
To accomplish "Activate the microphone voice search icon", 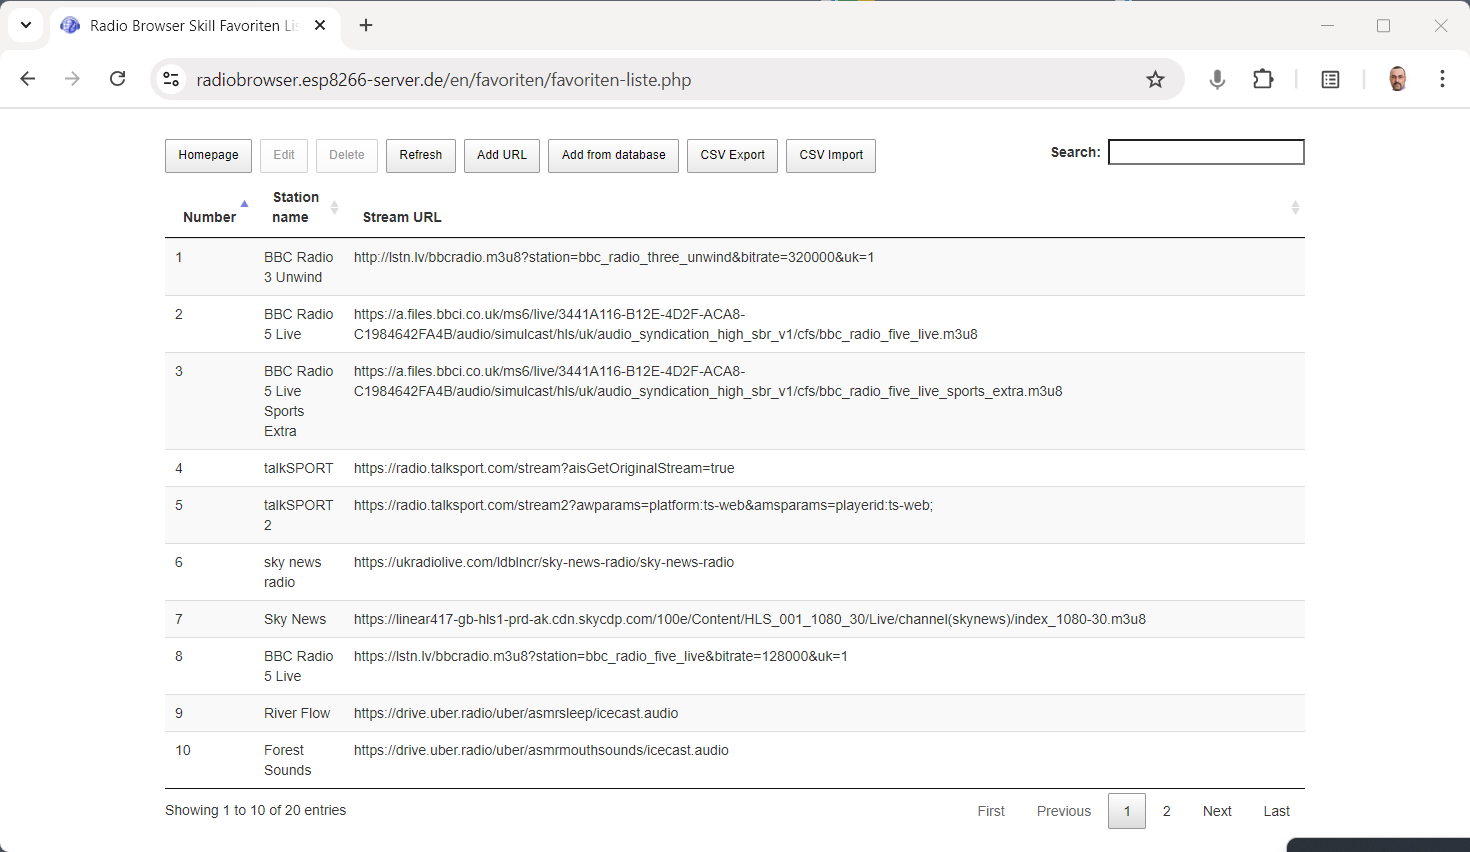I will (1217, 79).
